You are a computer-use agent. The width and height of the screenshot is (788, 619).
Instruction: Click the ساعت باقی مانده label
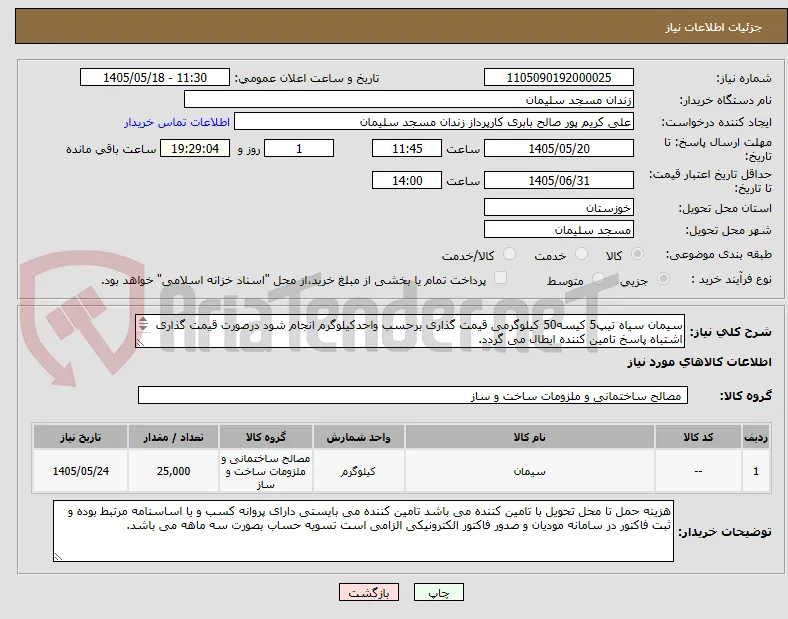111,149
